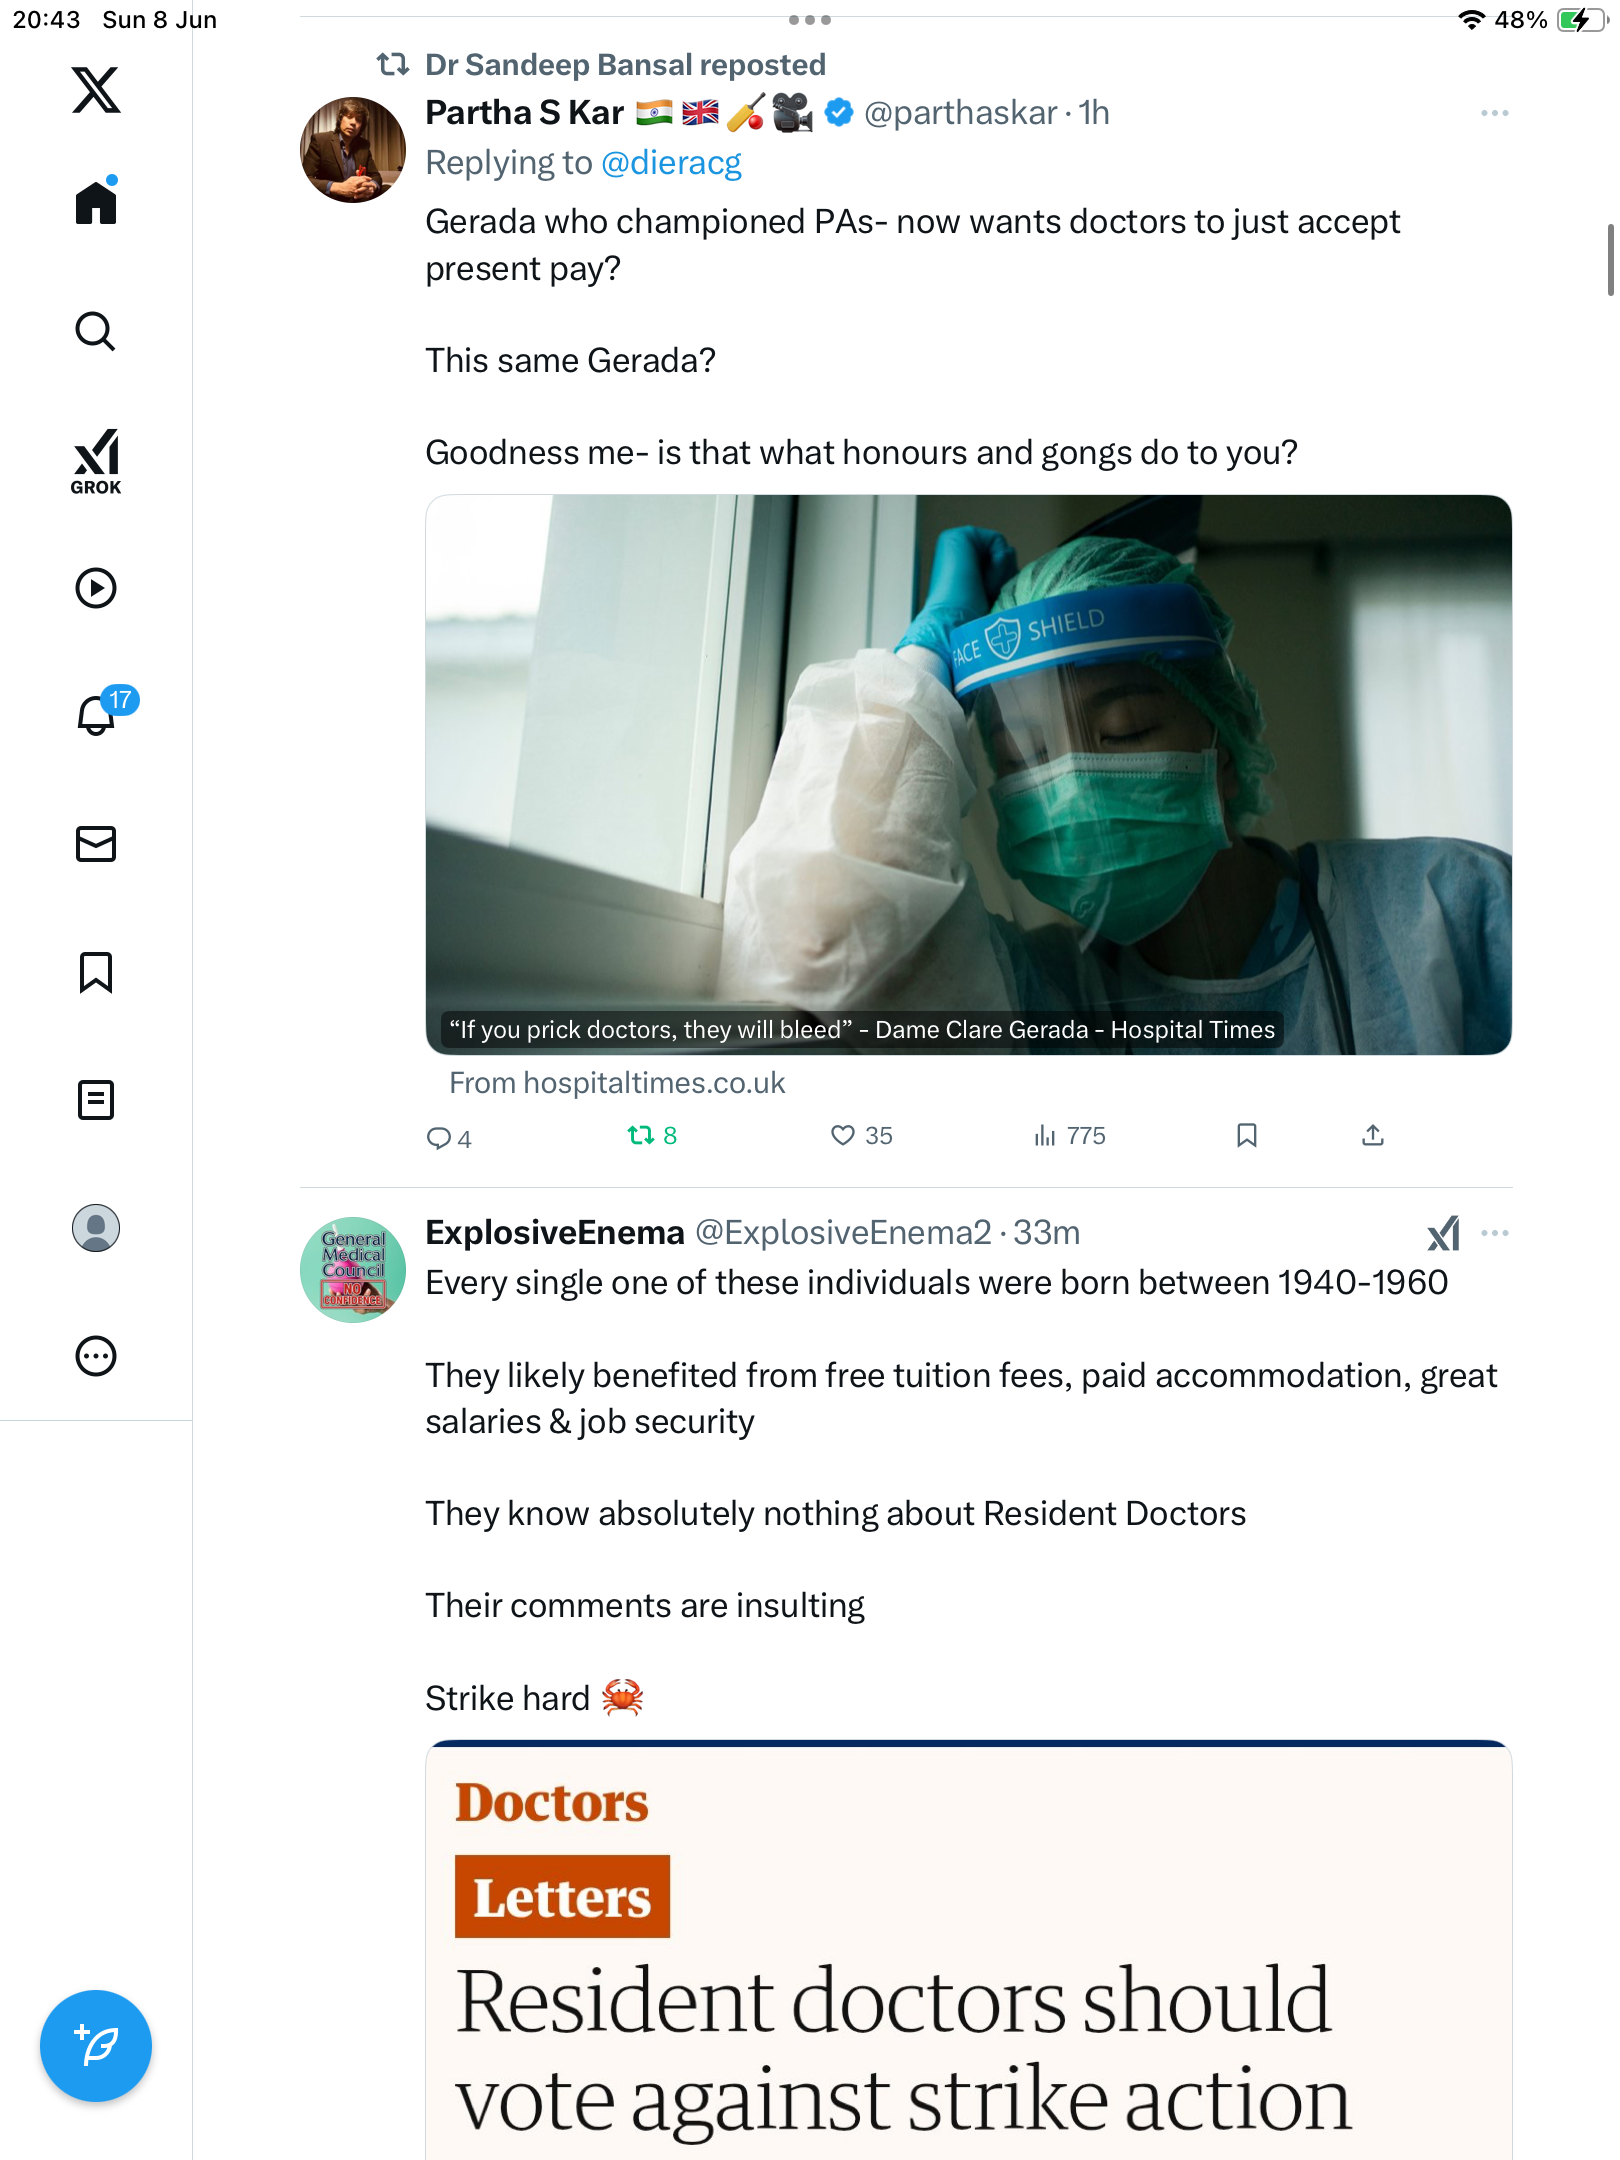The height and width of the screenshot is (2160, 1620).
Task: Open Lists icon in sidebar
Action: [96, 1100]
